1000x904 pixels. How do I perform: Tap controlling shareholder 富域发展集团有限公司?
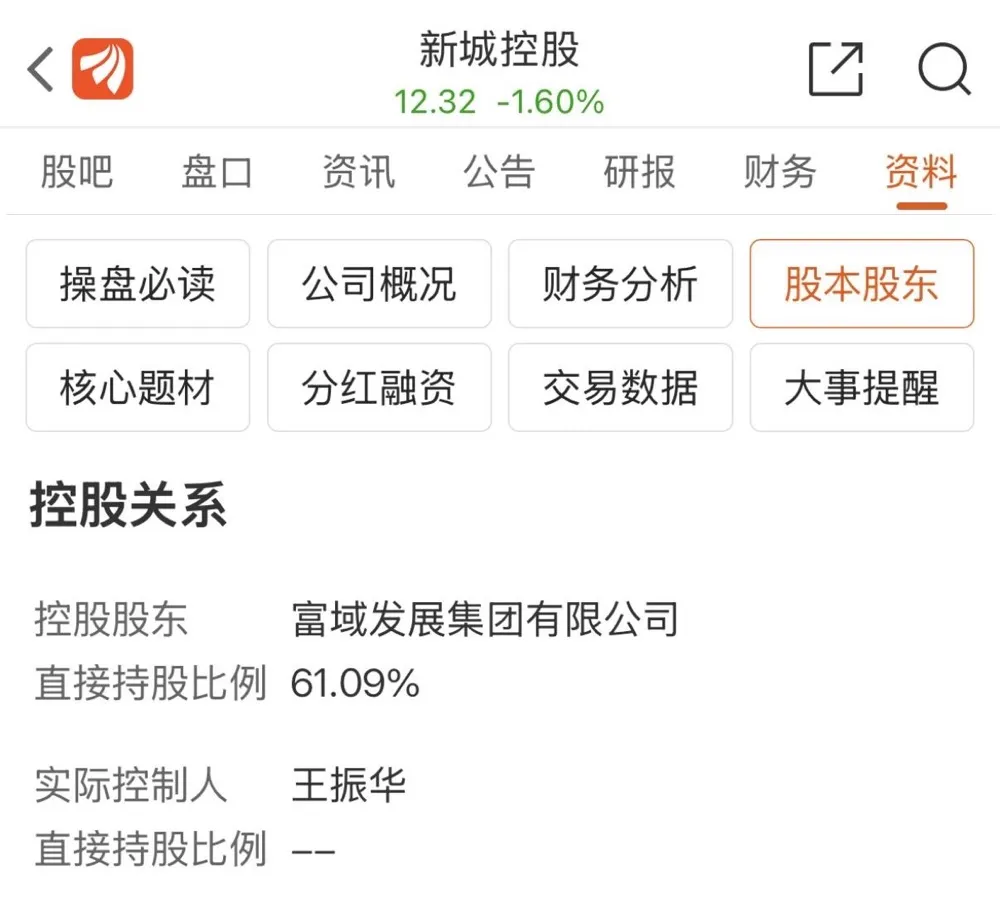tap(485, 619)
